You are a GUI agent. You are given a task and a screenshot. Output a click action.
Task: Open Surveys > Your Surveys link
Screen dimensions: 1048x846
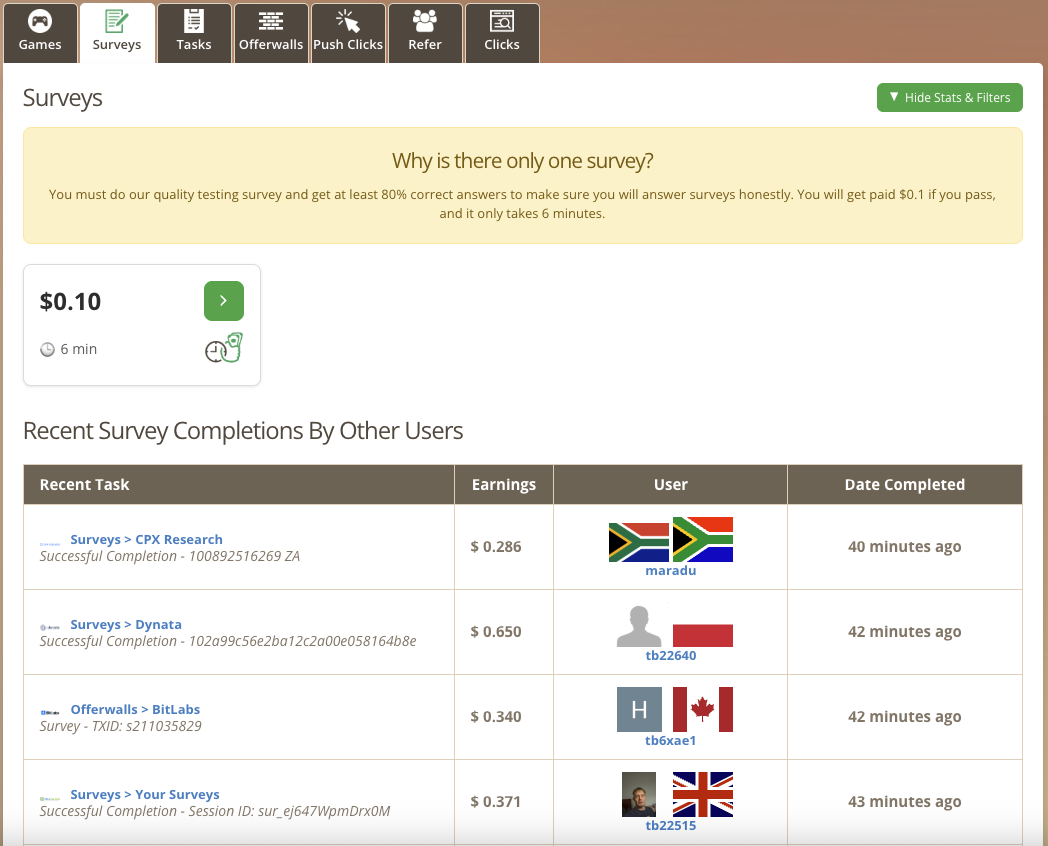(x=145, y=794)
